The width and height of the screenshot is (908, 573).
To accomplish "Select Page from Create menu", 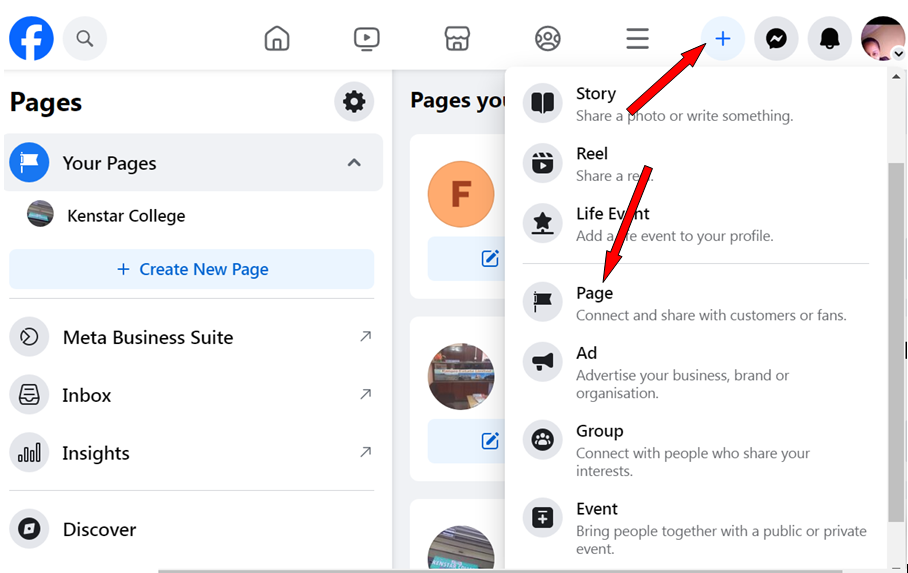I will coord(695,304).
